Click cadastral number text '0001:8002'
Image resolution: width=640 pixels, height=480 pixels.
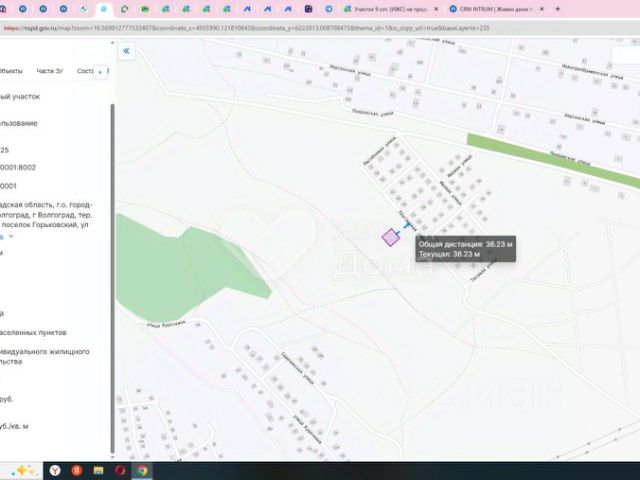[18, 167]
